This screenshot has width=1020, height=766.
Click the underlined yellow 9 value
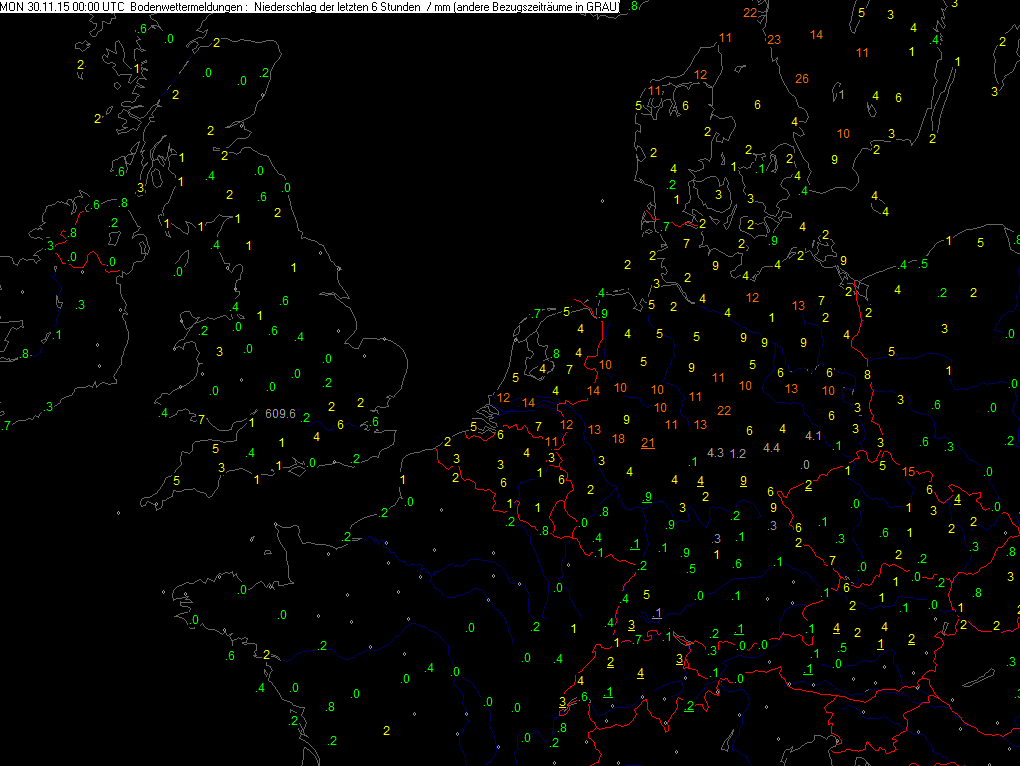743,481
